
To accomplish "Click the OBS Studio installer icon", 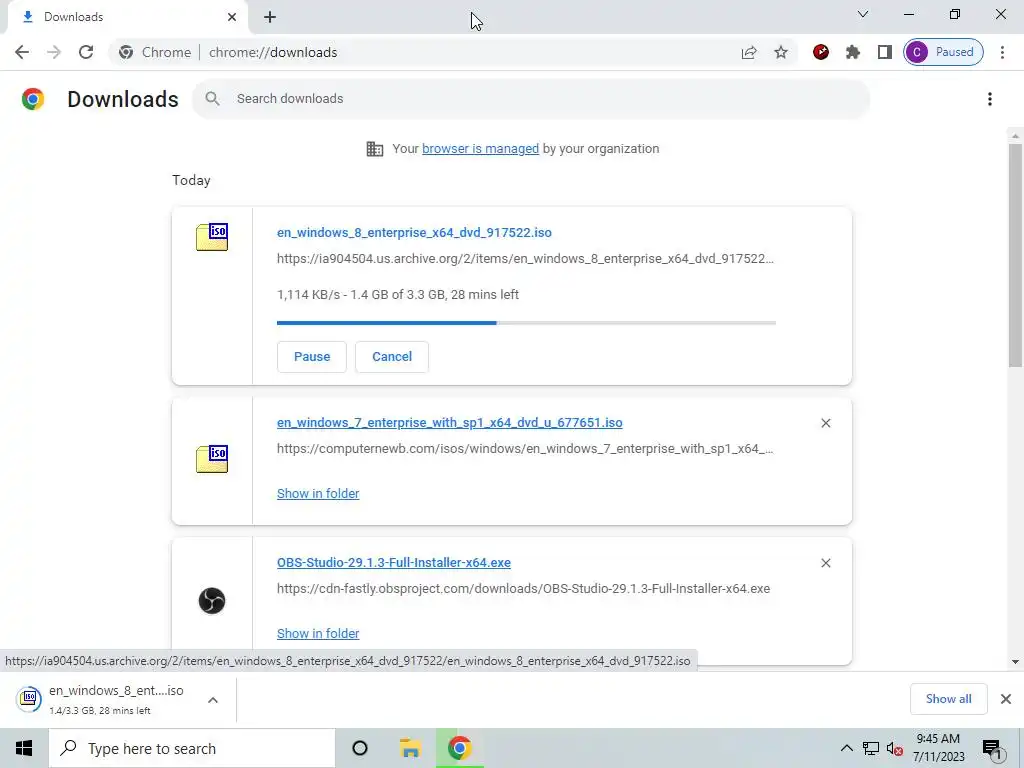I will tap(212, 601).
